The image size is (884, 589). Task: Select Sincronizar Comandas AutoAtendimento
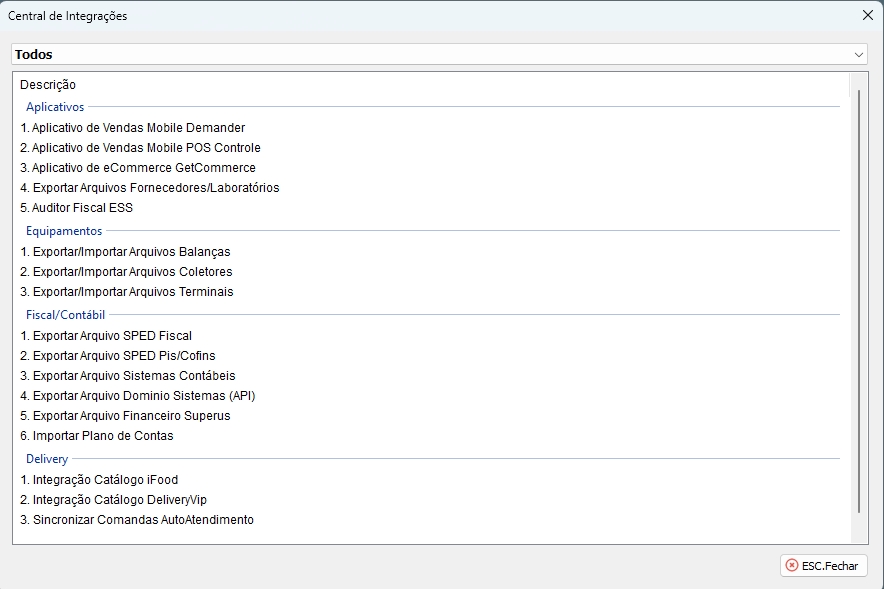[137, 520]
